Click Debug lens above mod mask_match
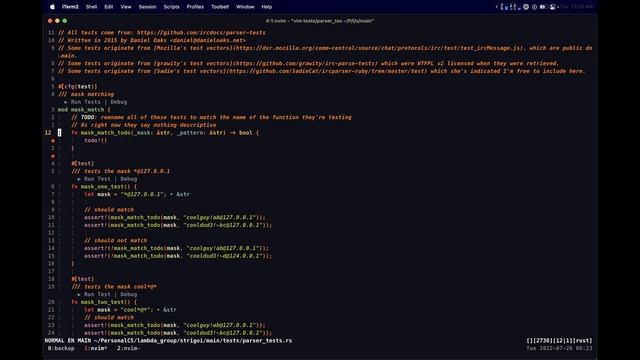Screen dimensions: 640x360 (x=119, y=102)
